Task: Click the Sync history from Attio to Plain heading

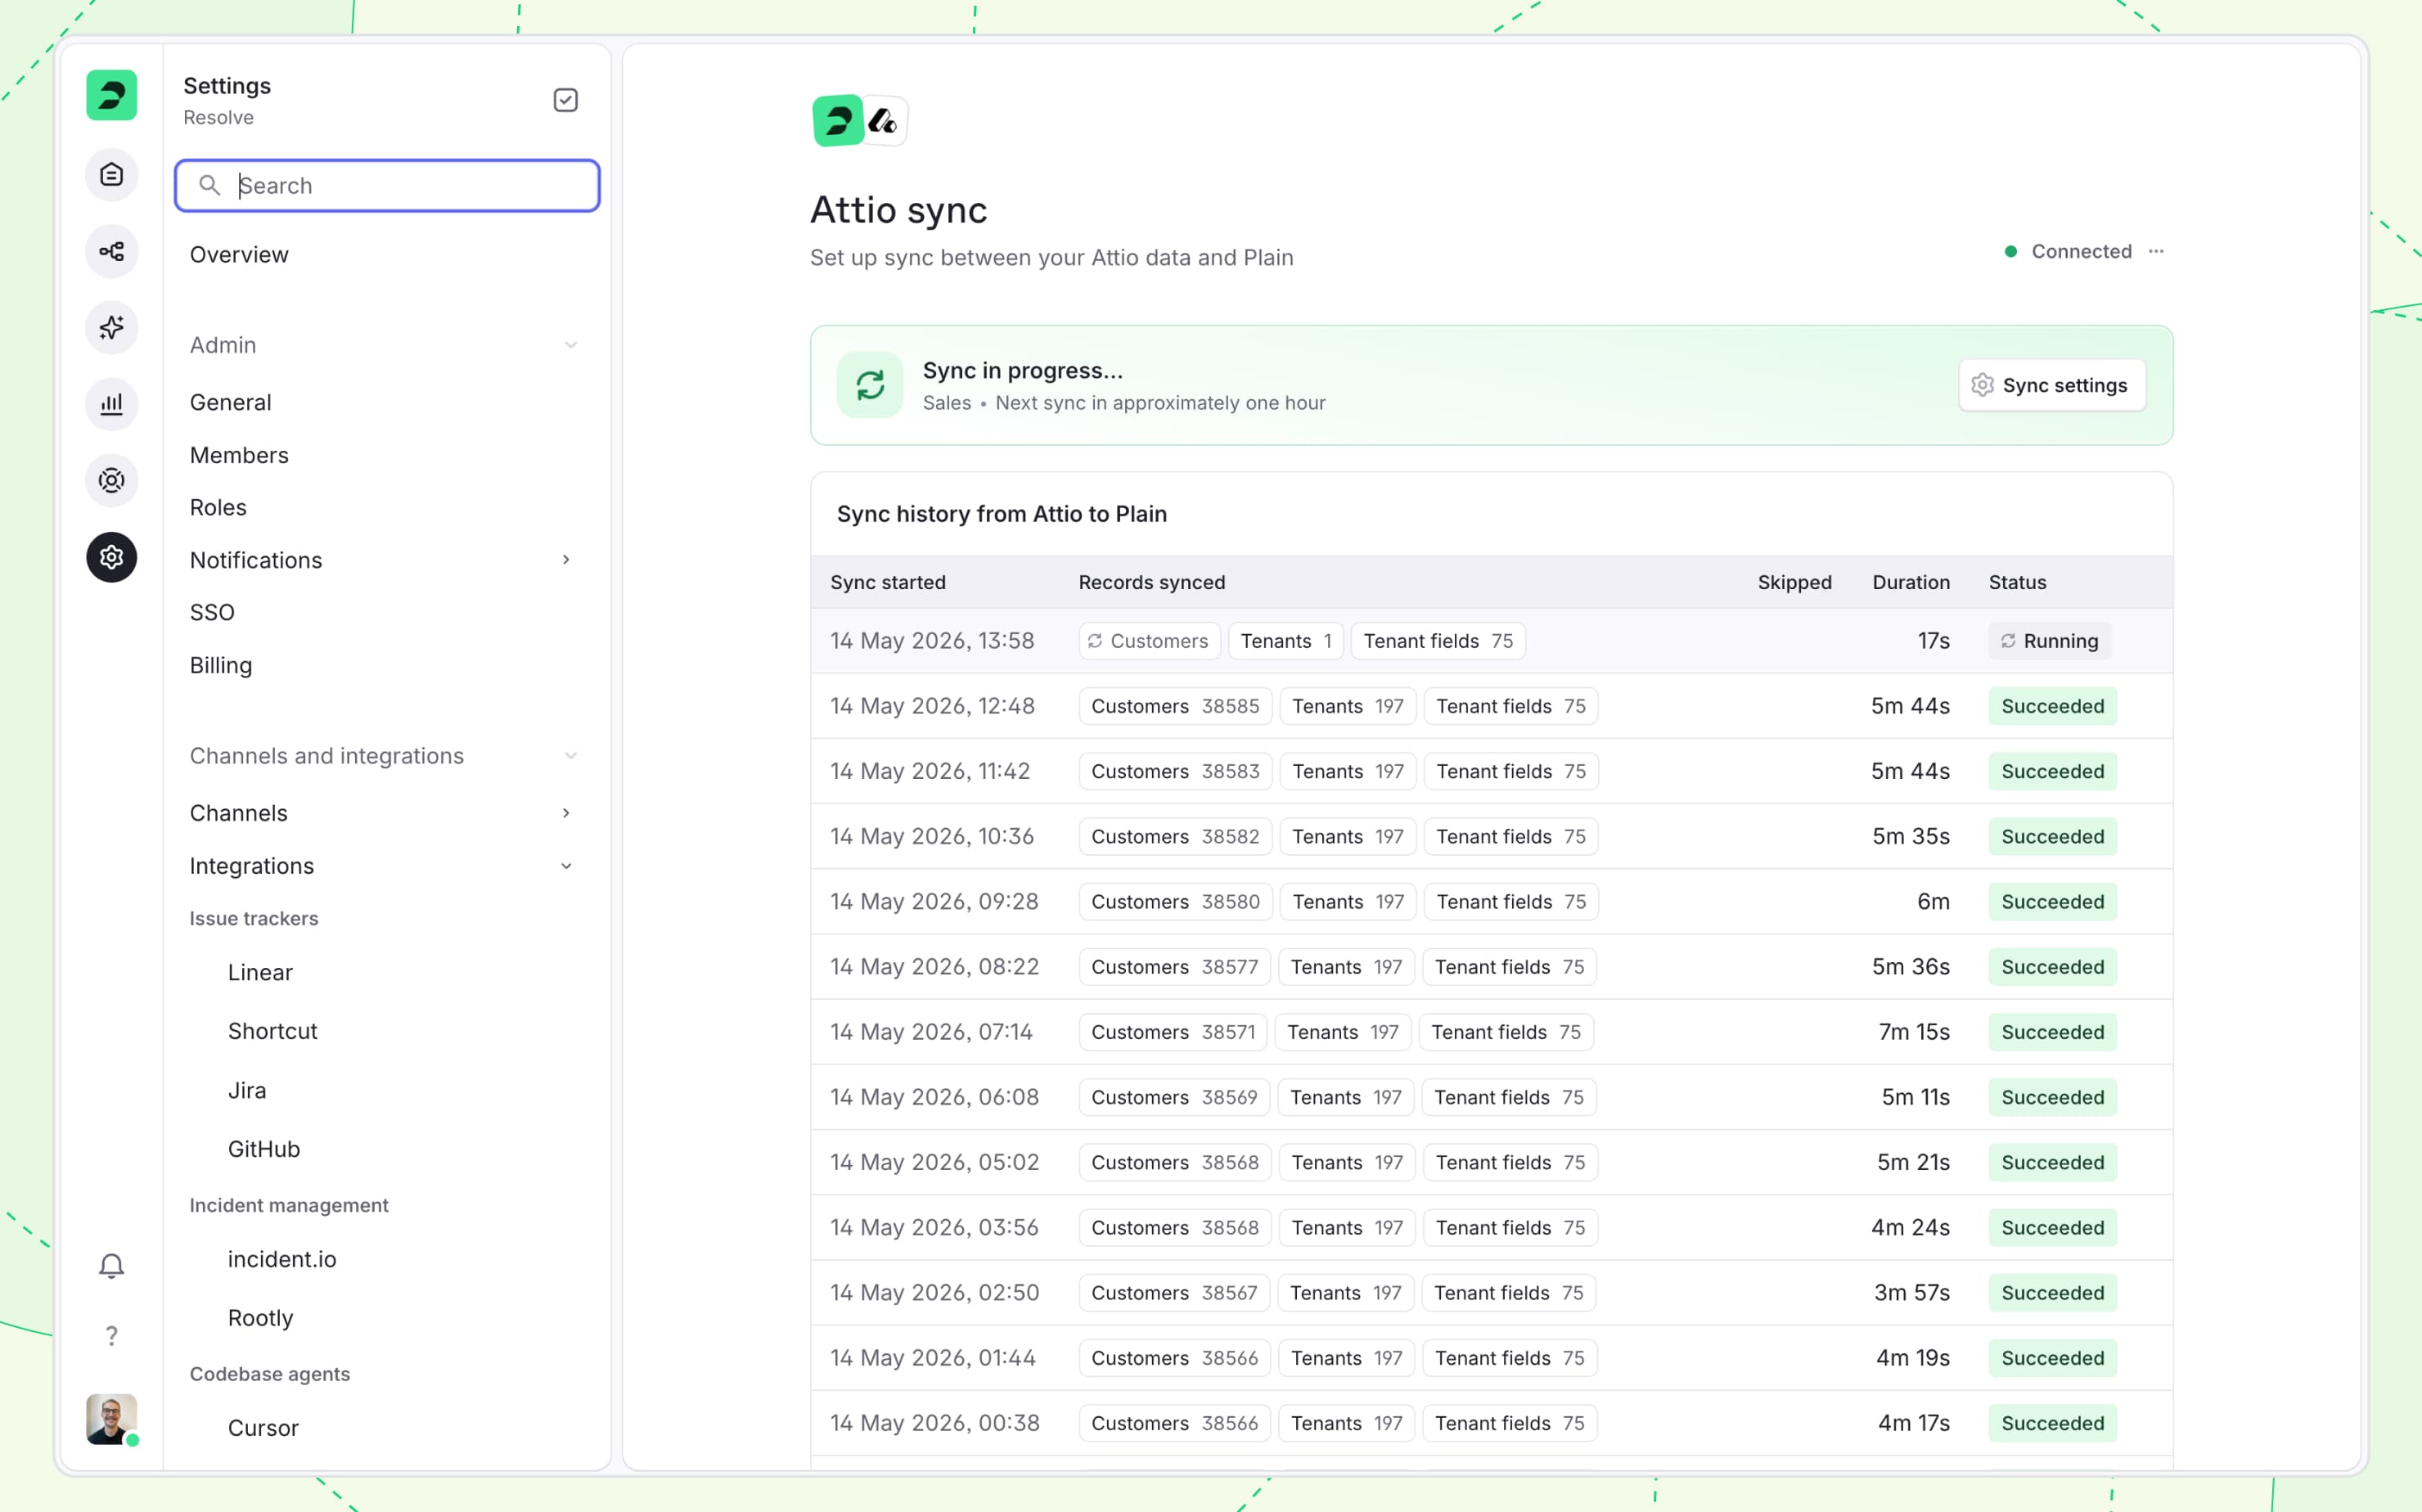Action: pos(1002,514)
